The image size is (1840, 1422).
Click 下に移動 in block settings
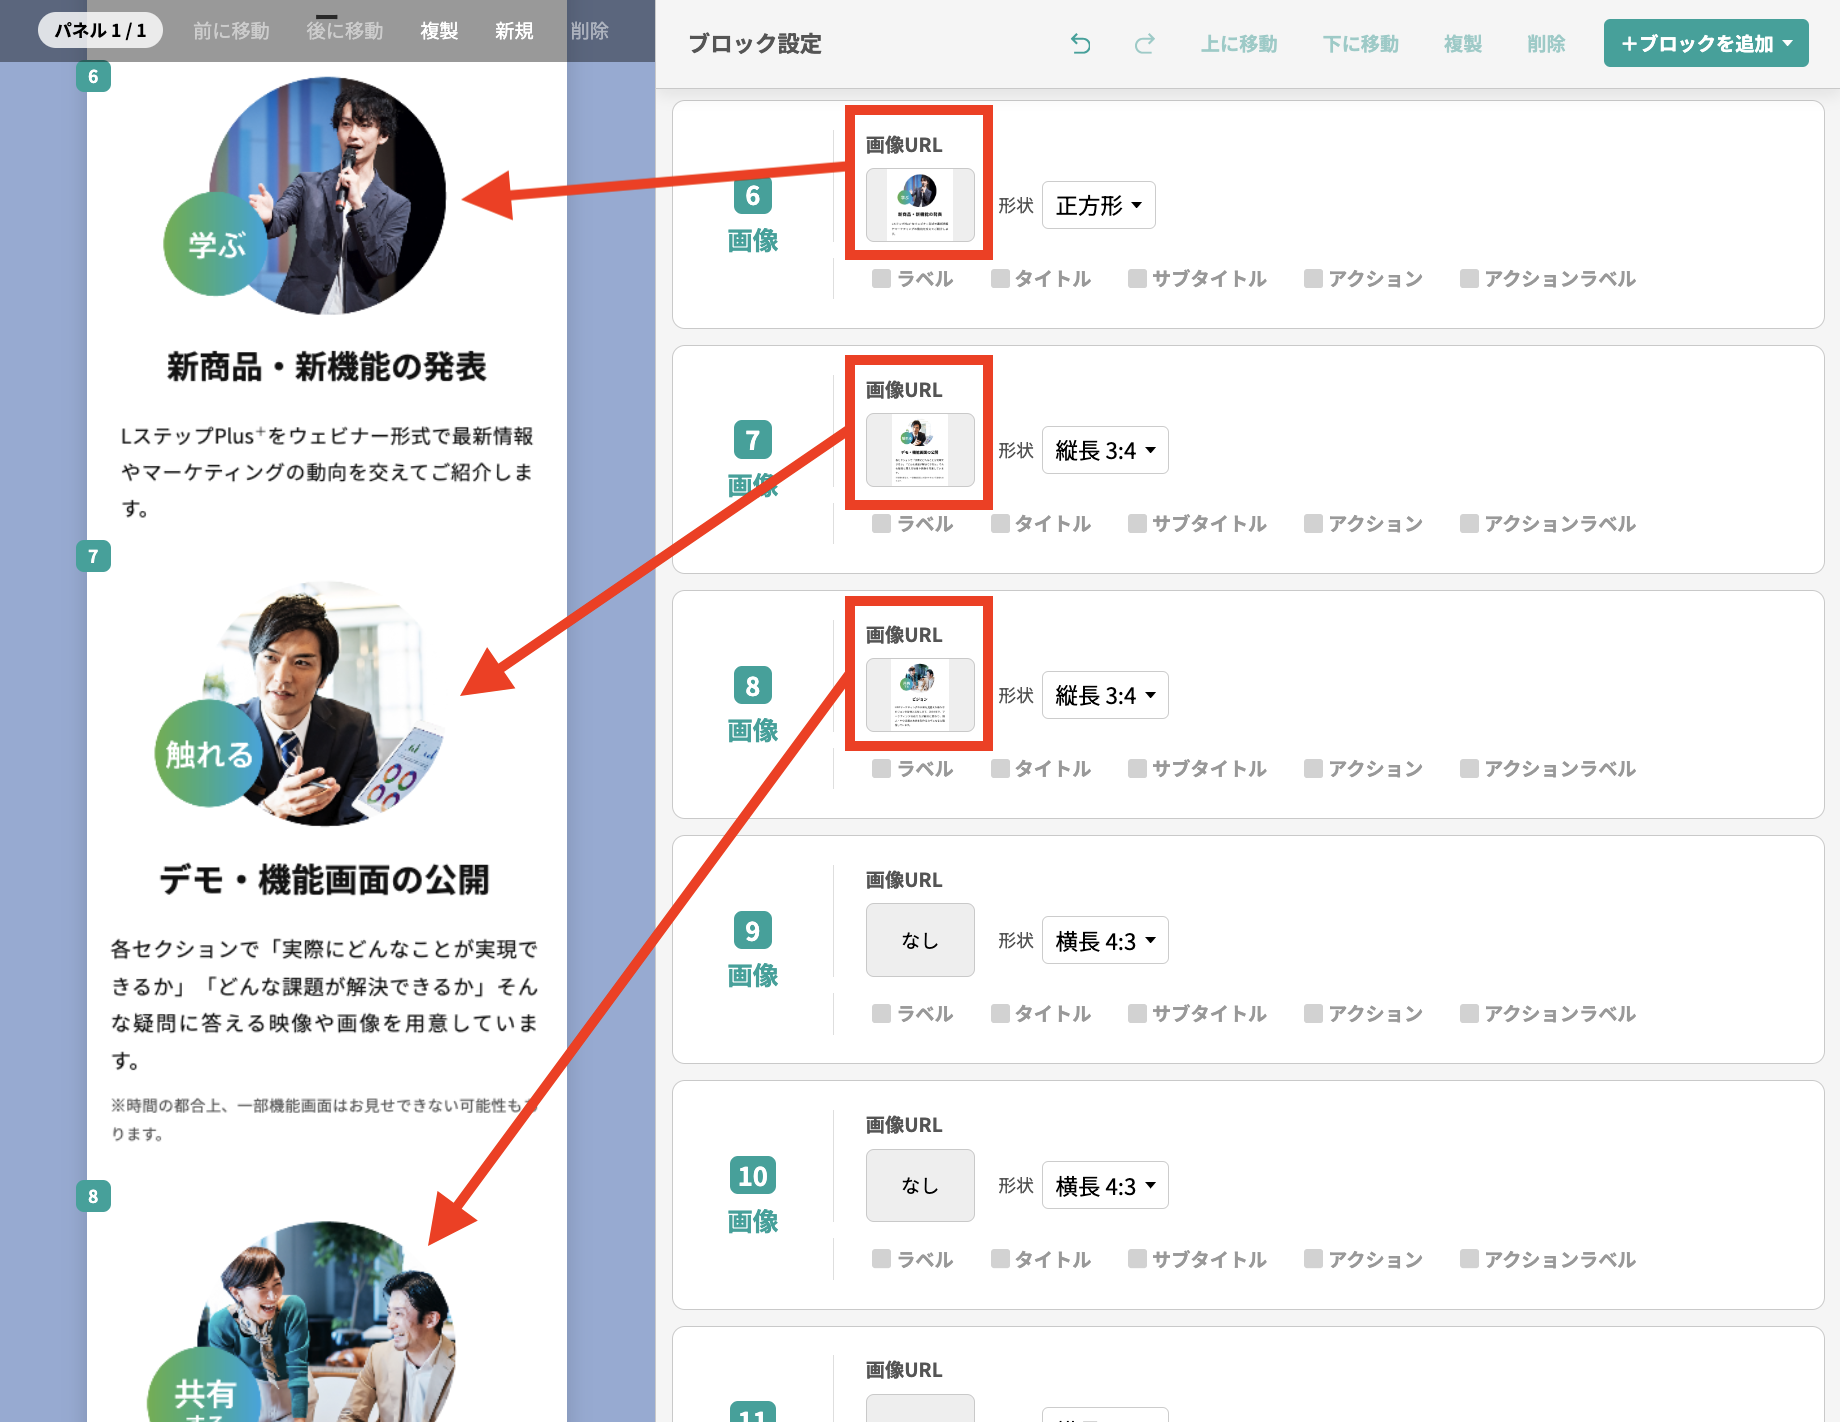pos(1361,44)
